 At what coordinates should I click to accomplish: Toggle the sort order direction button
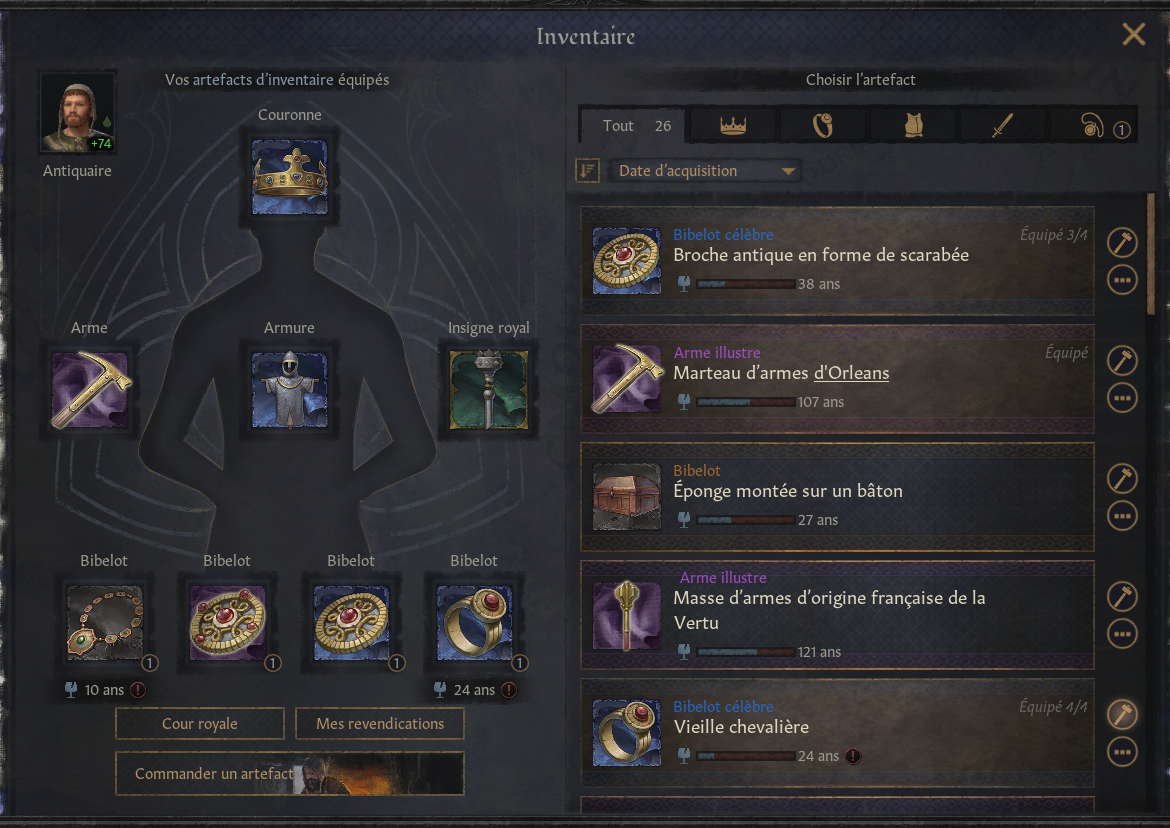(x=588, y=171)
